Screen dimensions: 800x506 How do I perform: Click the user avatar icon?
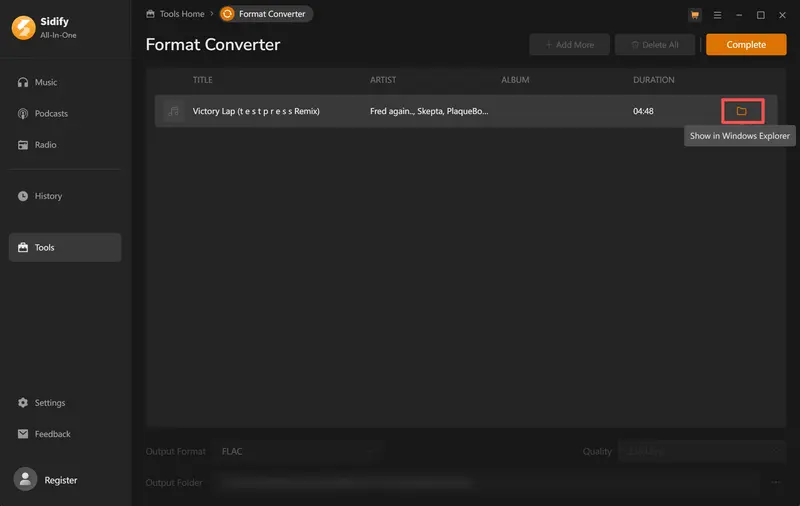(25, 479)
